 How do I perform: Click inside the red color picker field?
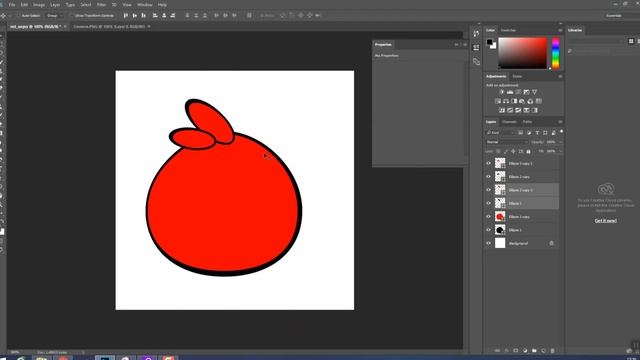[x=522, y=53]
